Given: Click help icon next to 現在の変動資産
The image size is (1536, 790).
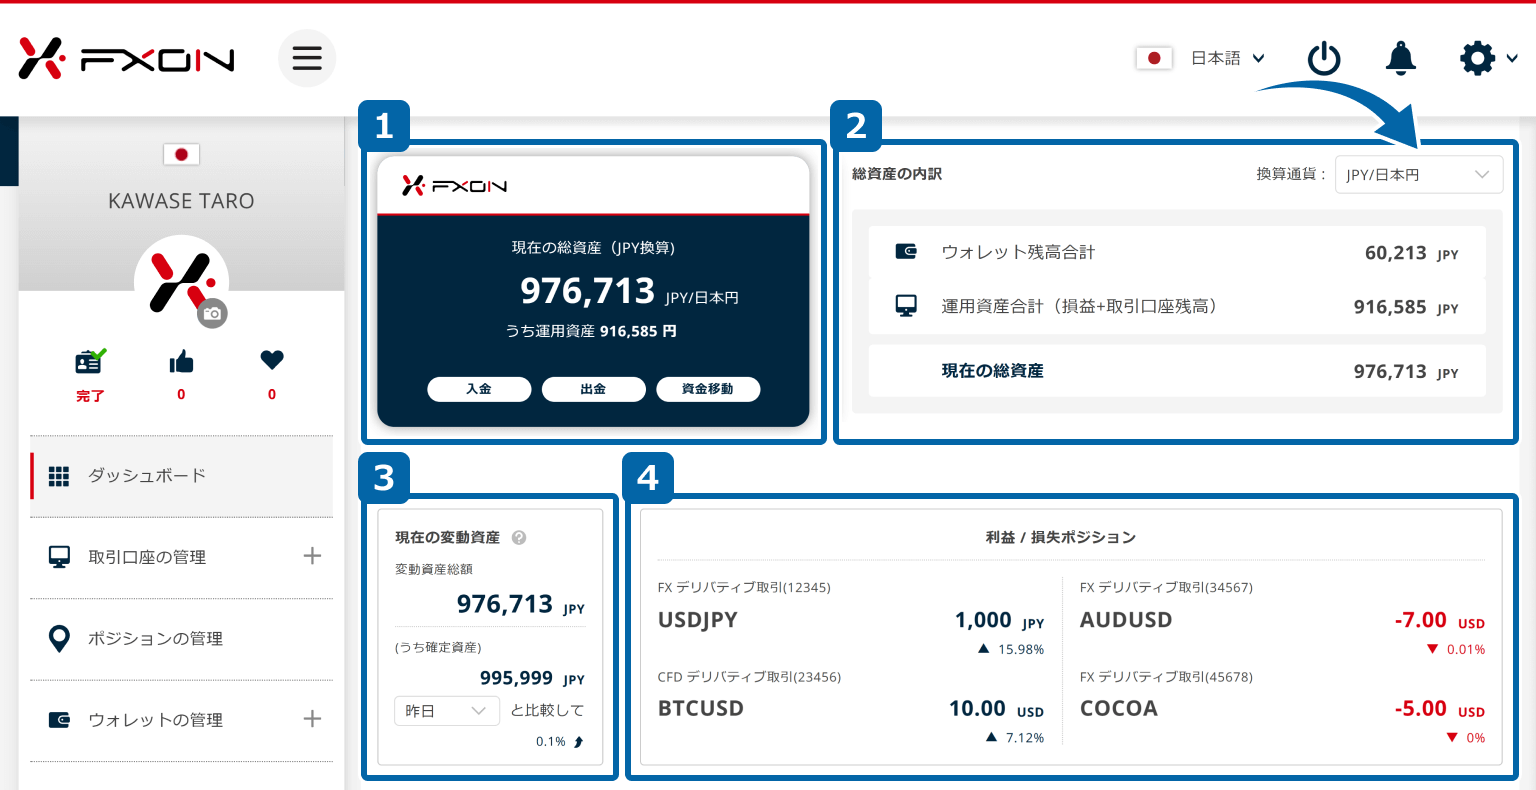Looking at the screenshot, I should pyautogui.click(x=519, y=538).
